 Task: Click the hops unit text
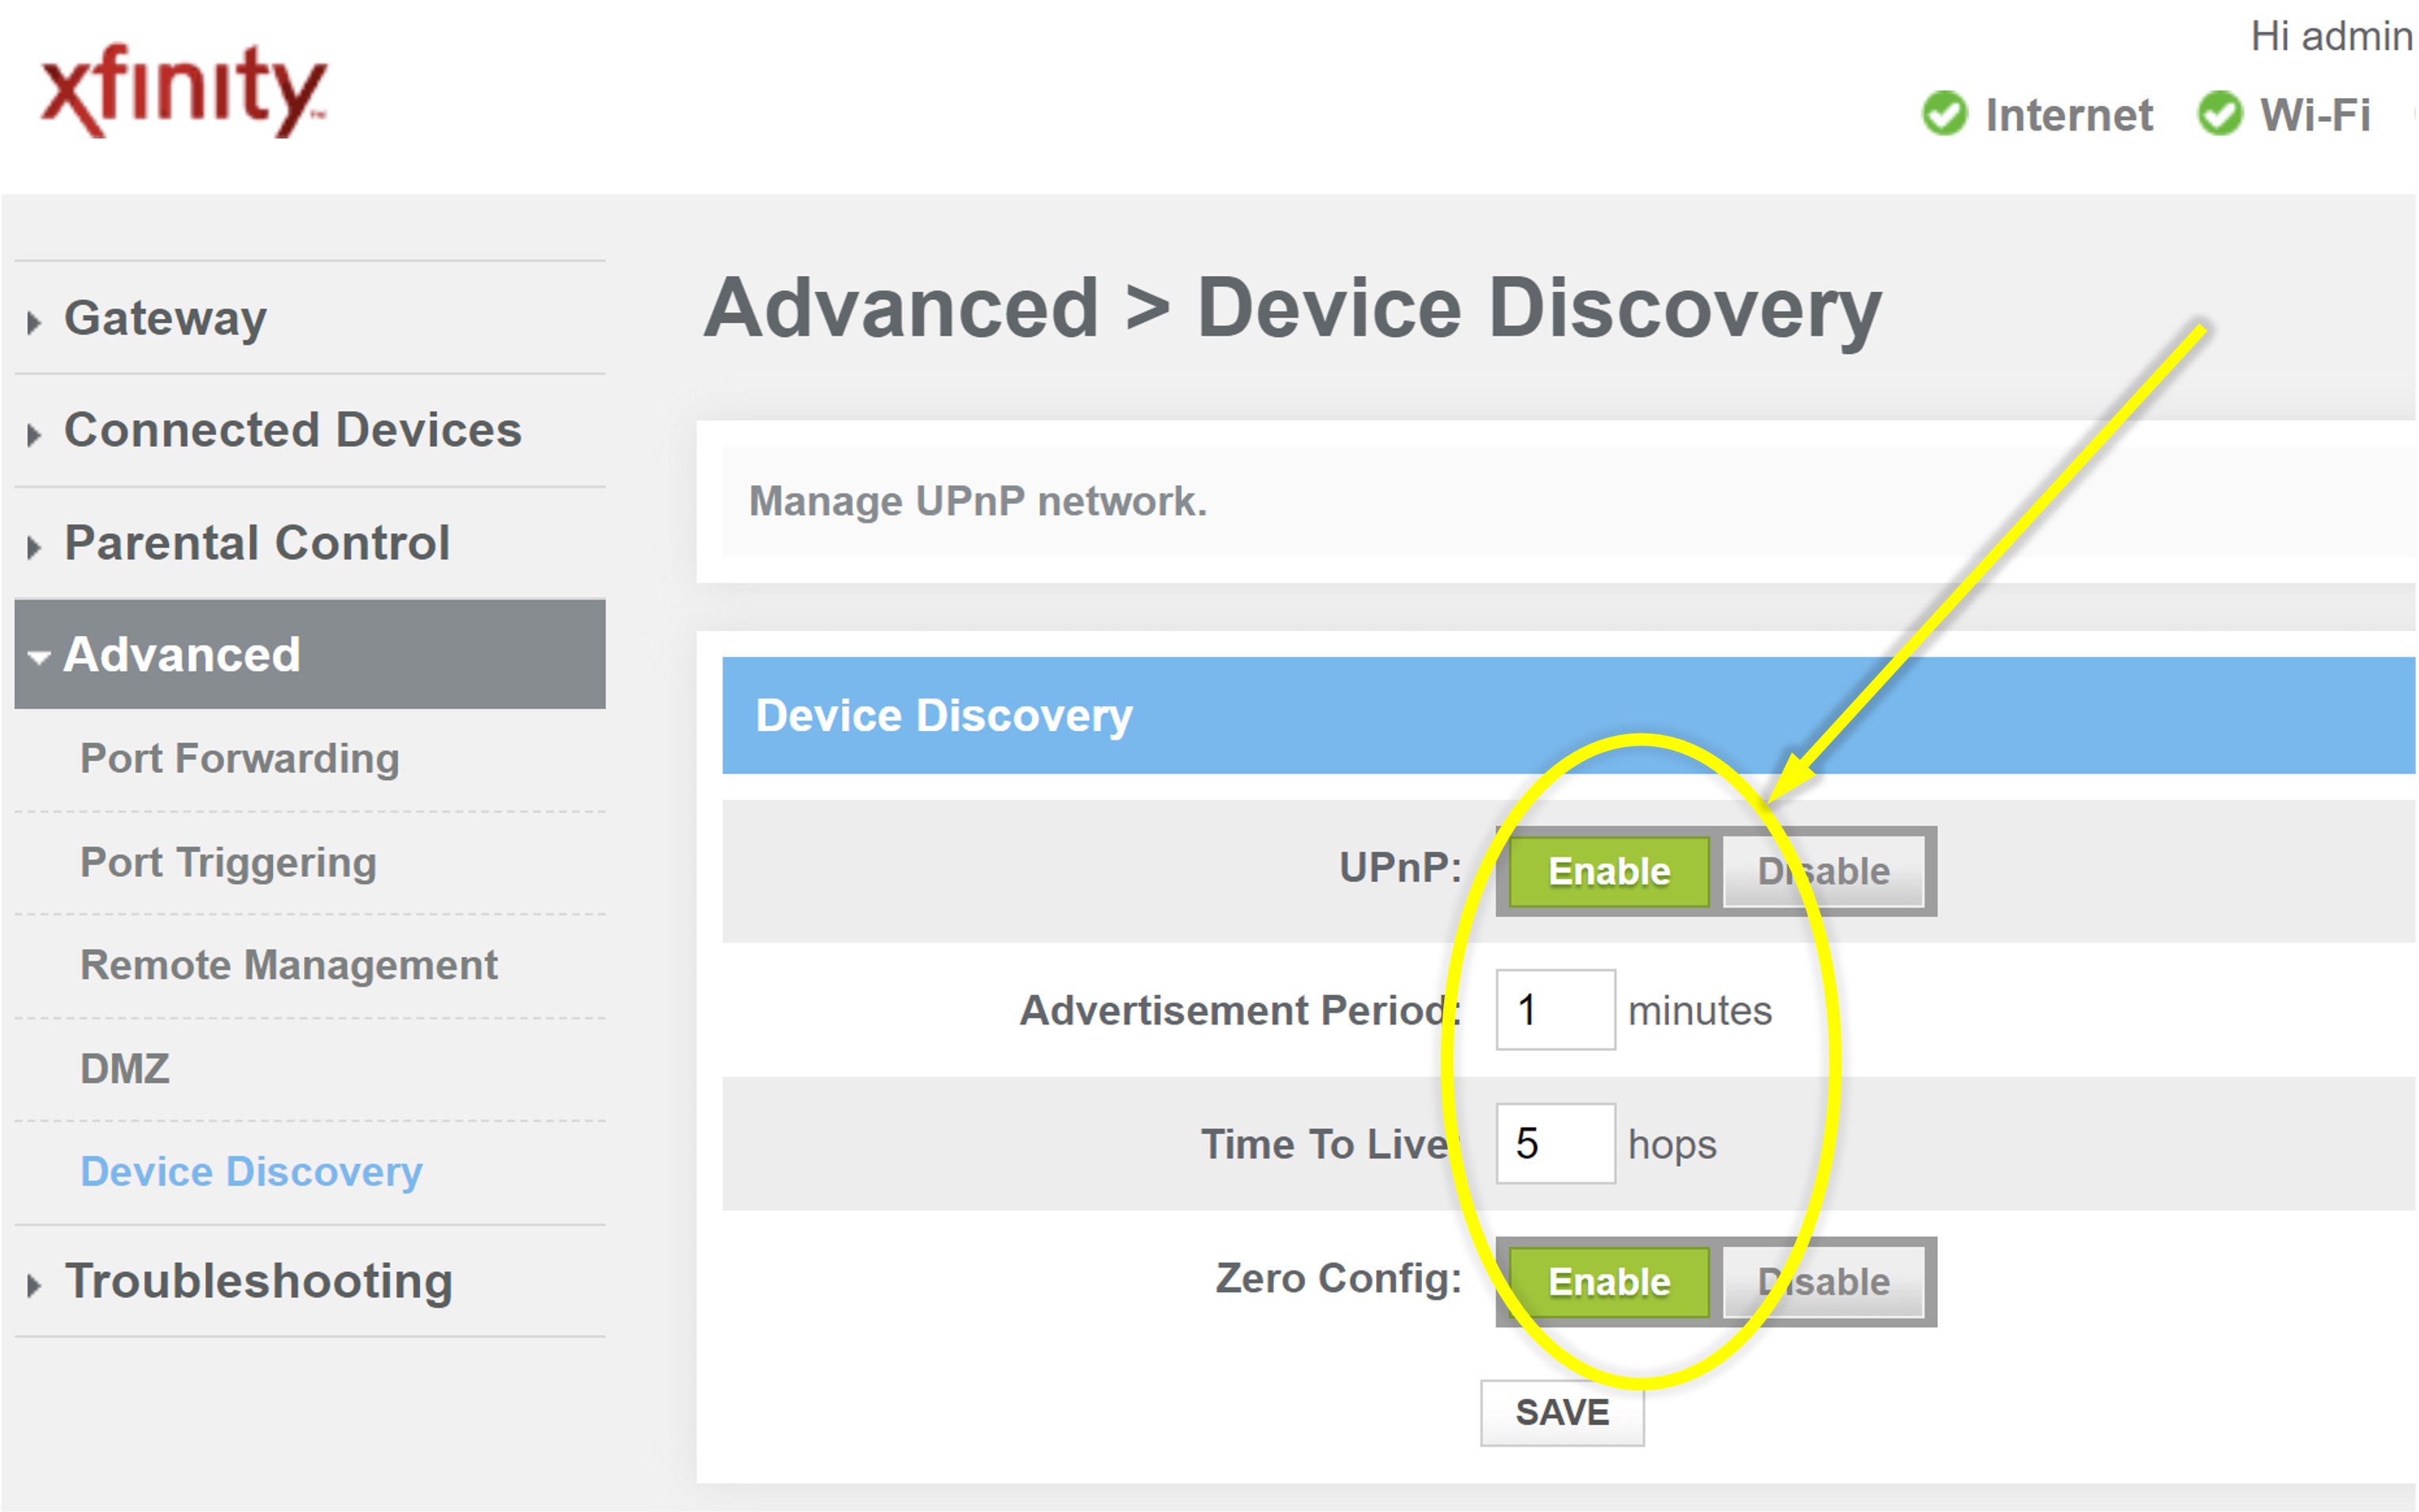[x=1672, y=1145]
